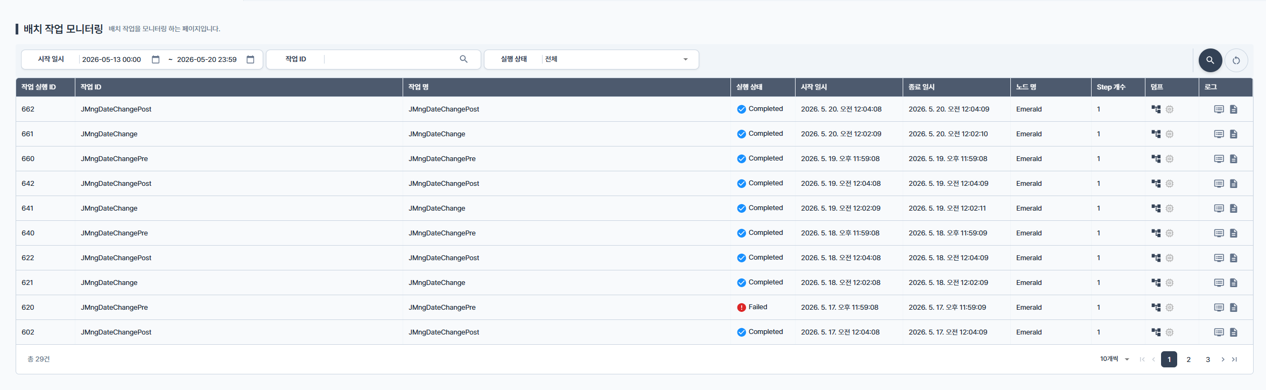Viewport: 1266px width, 390px height.
Task: Open the dump tree icon for run 662
Action: tap(1156, 109)
